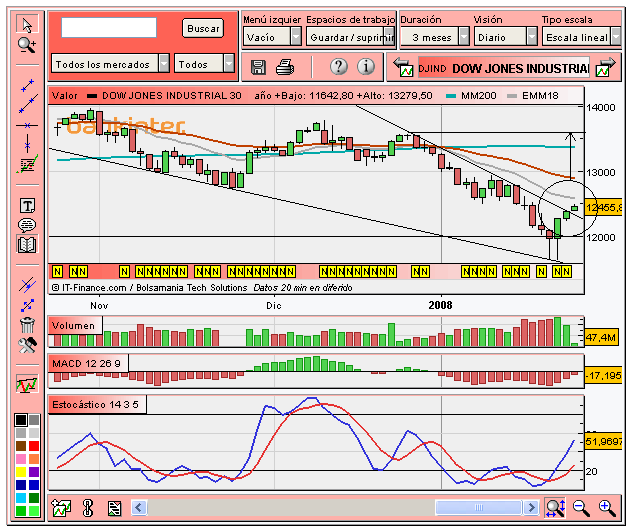Expand Guardar / suprimir dropdown
This screenshot has width=630, height=529.
click(351, 37)
